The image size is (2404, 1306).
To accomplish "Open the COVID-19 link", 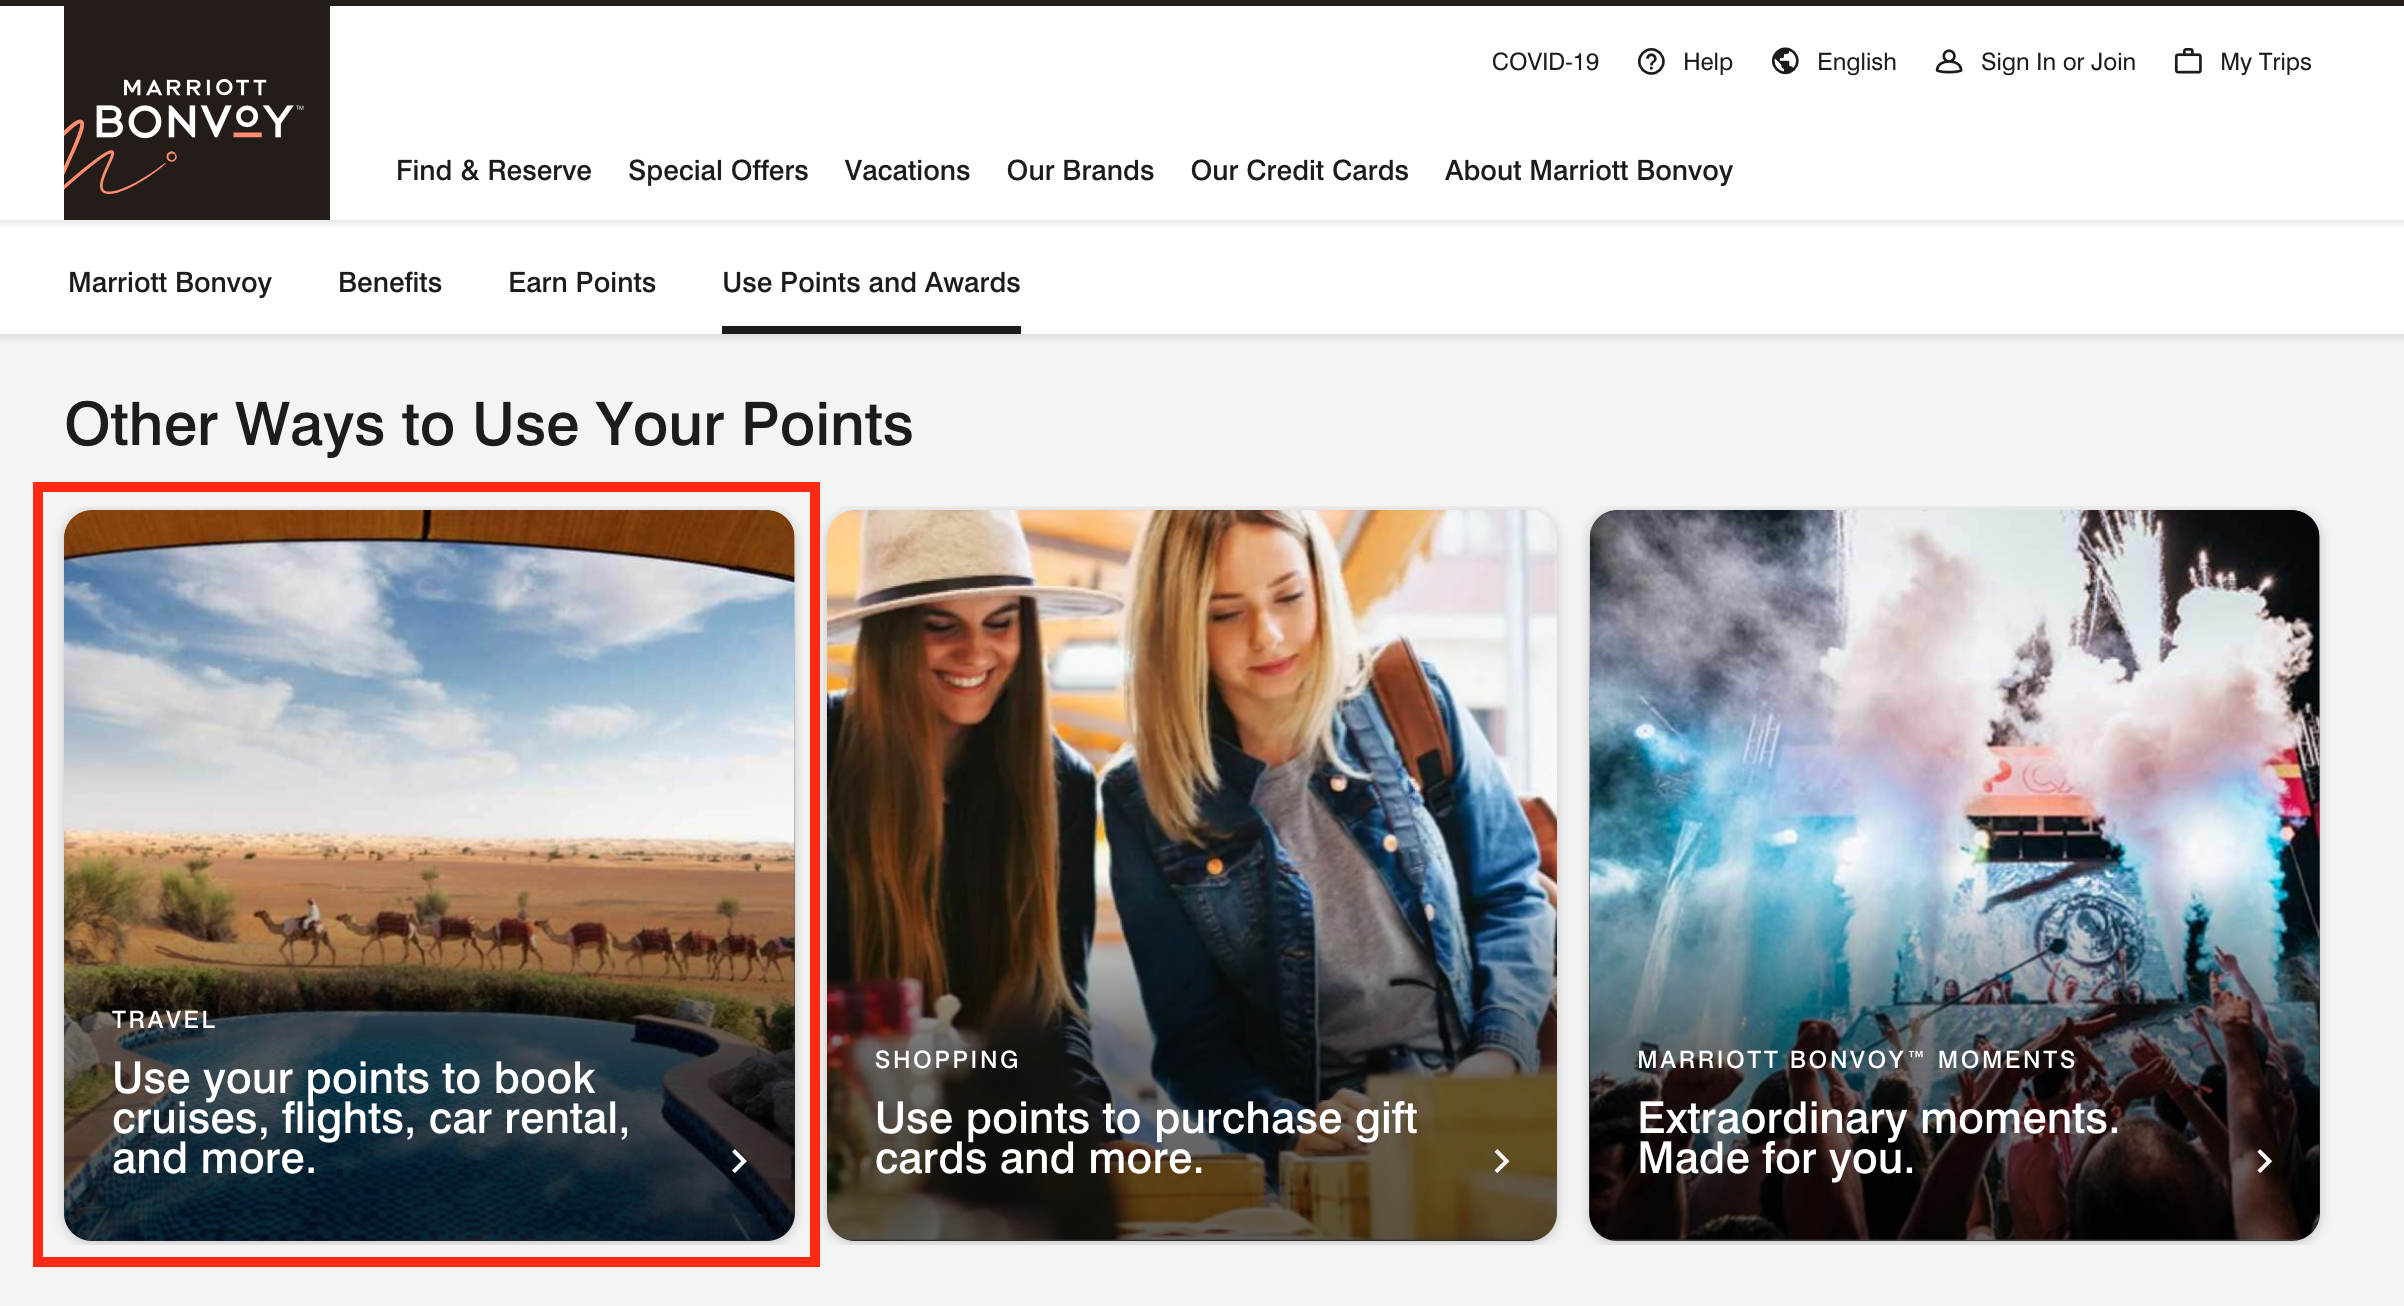I will pos(1545,62).
